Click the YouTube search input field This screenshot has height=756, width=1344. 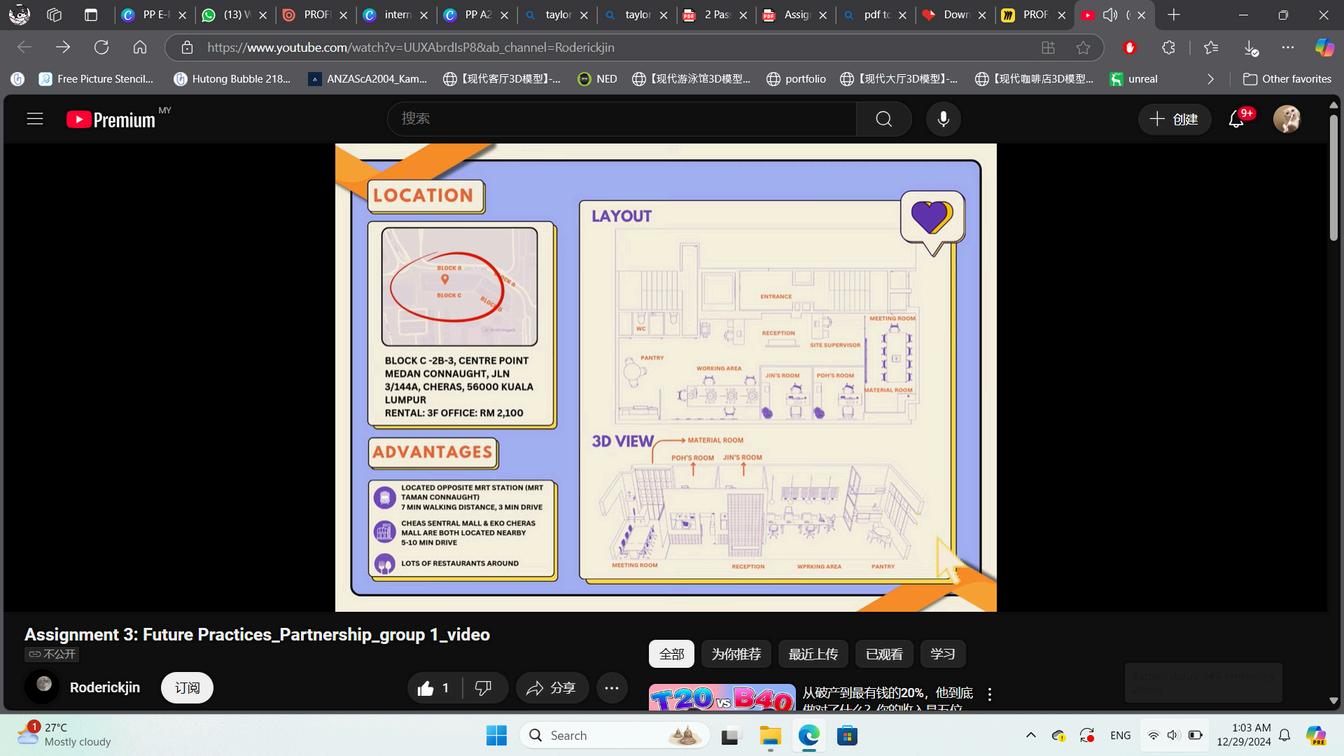point(622,119)
